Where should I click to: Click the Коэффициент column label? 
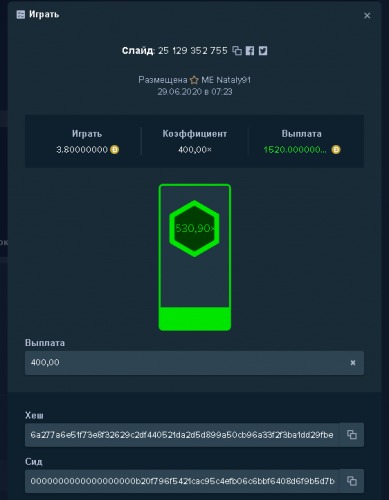click(195, 134)
